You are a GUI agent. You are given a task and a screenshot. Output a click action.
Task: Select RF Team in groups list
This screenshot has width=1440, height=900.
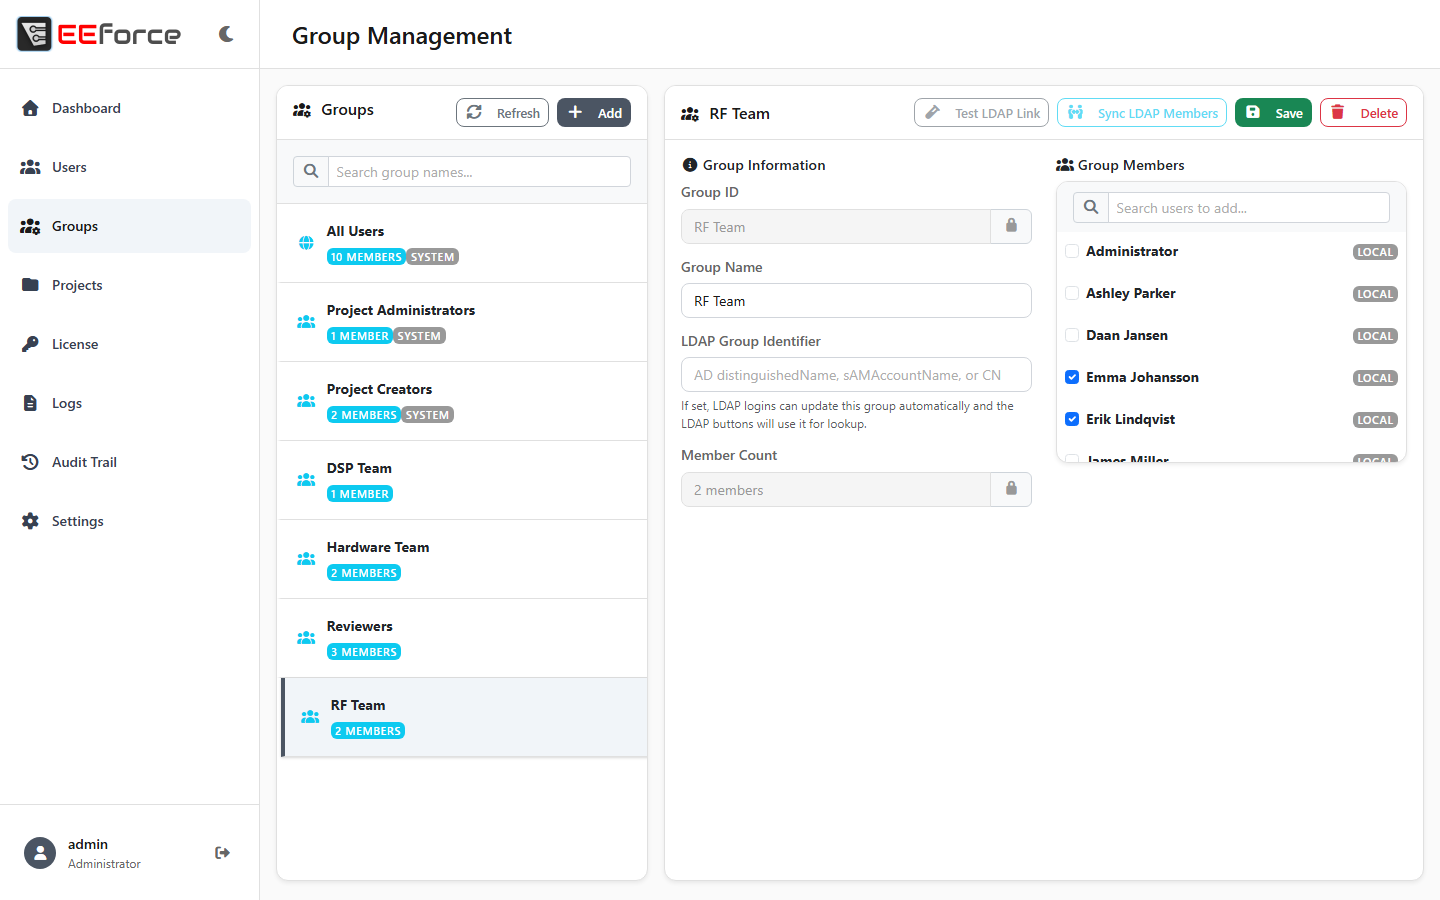(x=464, y=717)
